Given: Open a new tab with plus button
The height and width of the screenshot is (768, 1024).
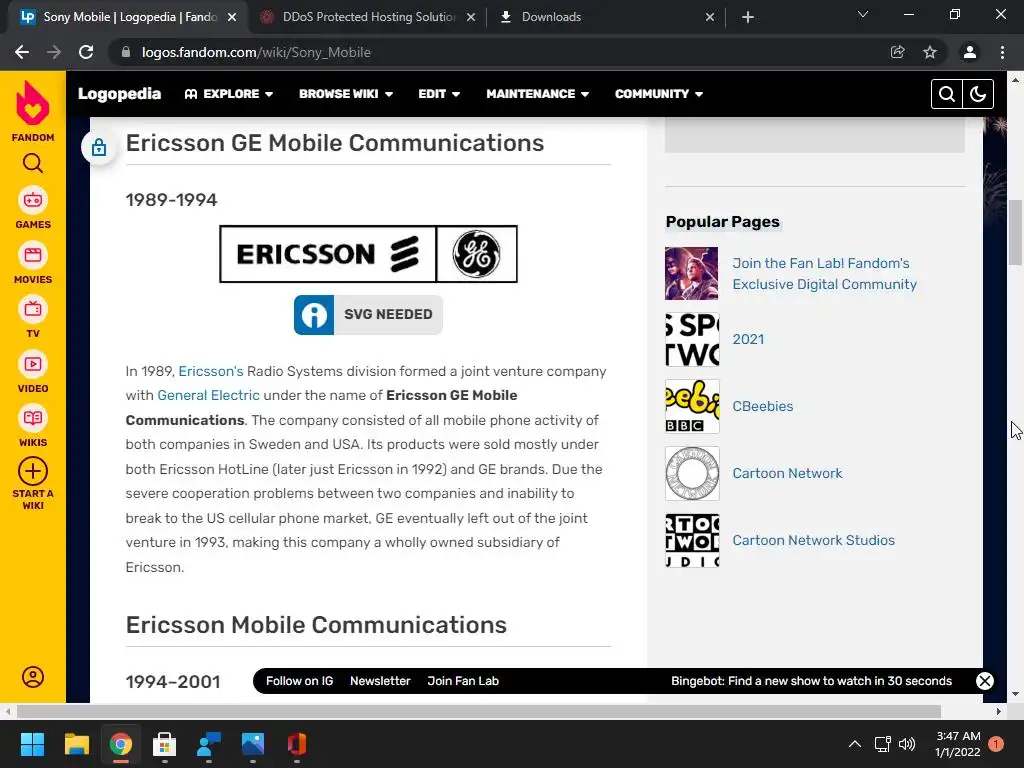Looking at the screenshot, I should click(x=748, y=17).
